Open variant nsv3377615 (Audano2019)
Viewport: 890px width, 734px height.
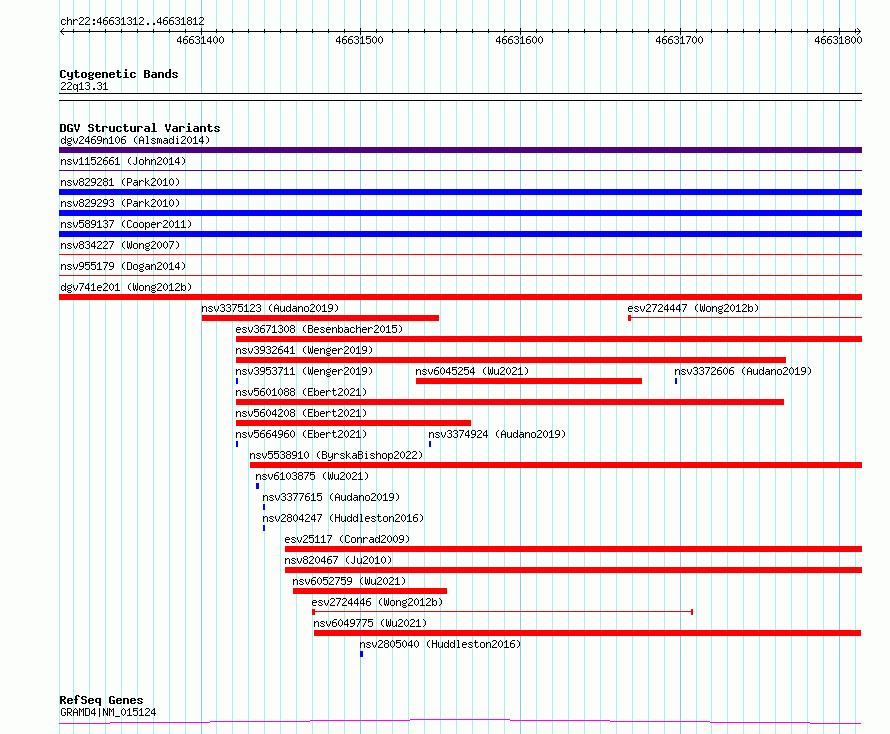[331, 497]
